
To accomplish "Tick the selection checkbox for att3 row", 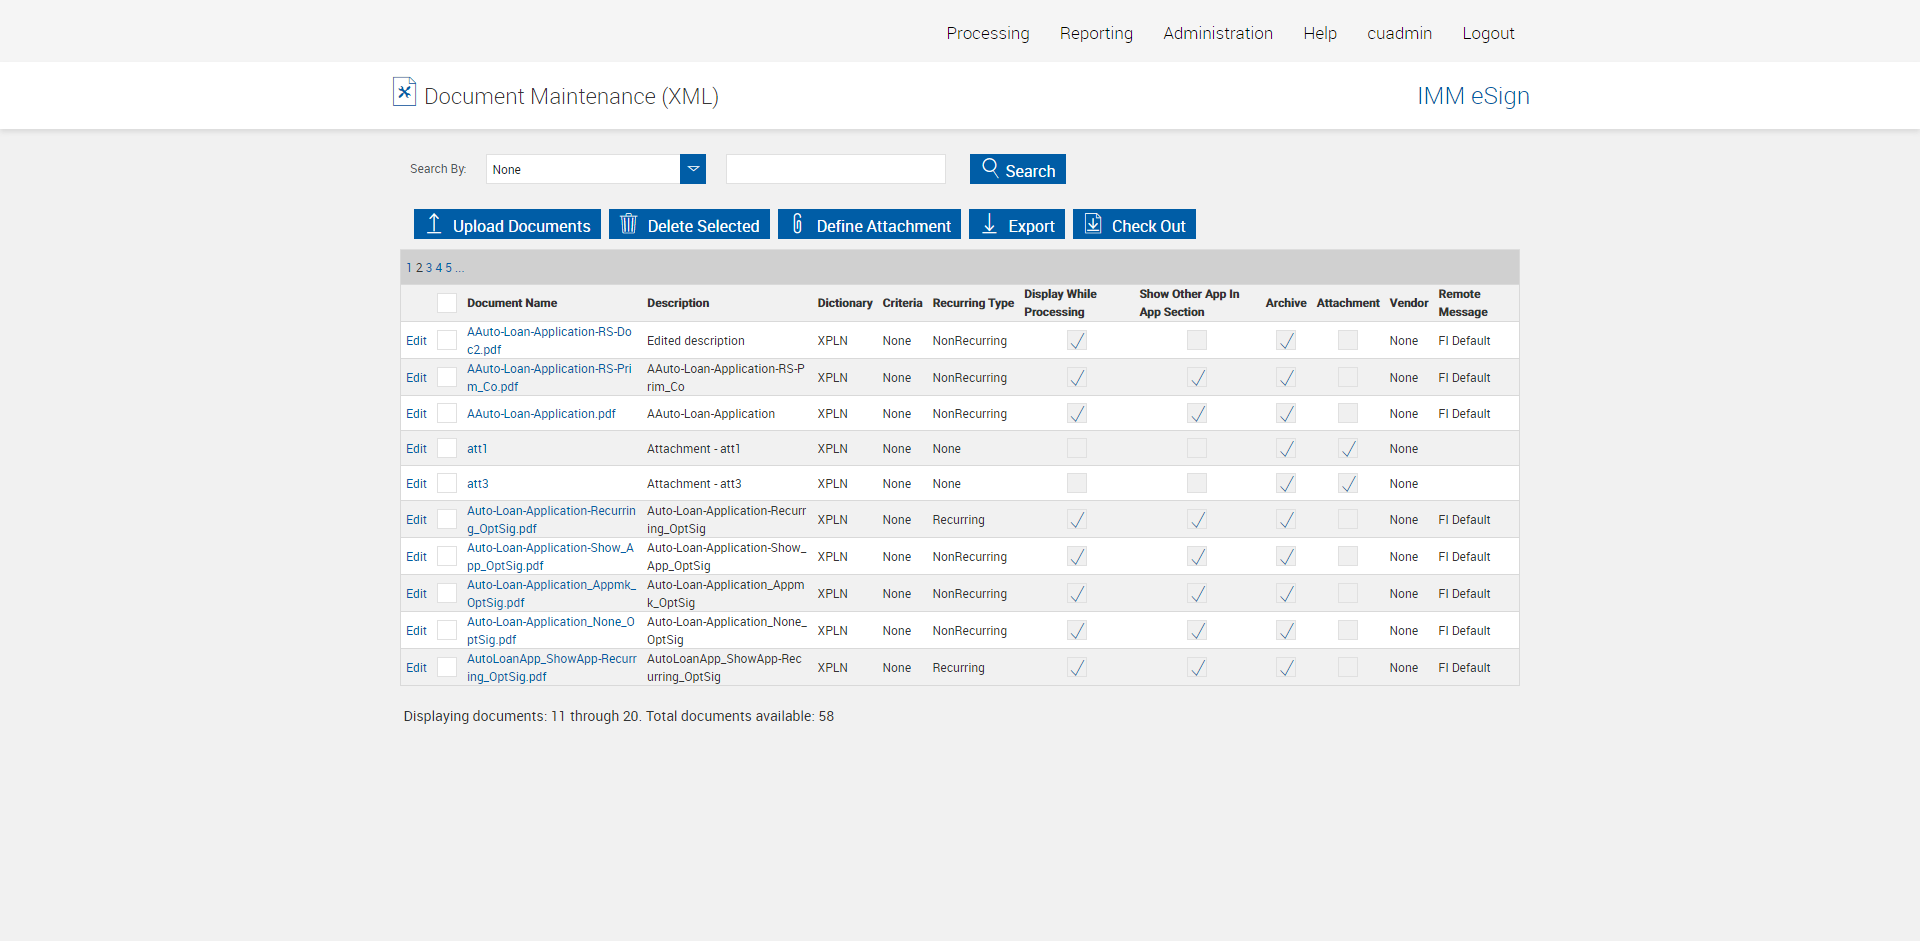I will (447, 484).
